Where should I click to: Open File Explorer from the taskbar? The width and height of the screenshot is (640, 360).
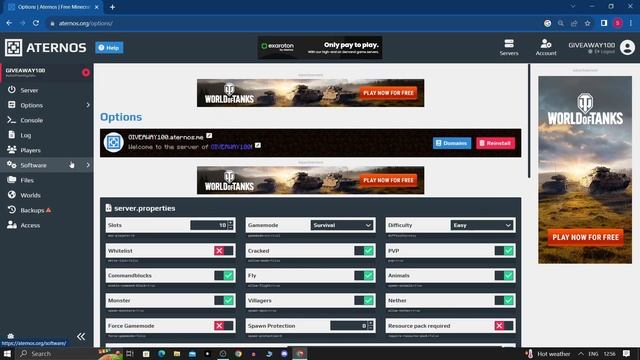coord(177,353)
